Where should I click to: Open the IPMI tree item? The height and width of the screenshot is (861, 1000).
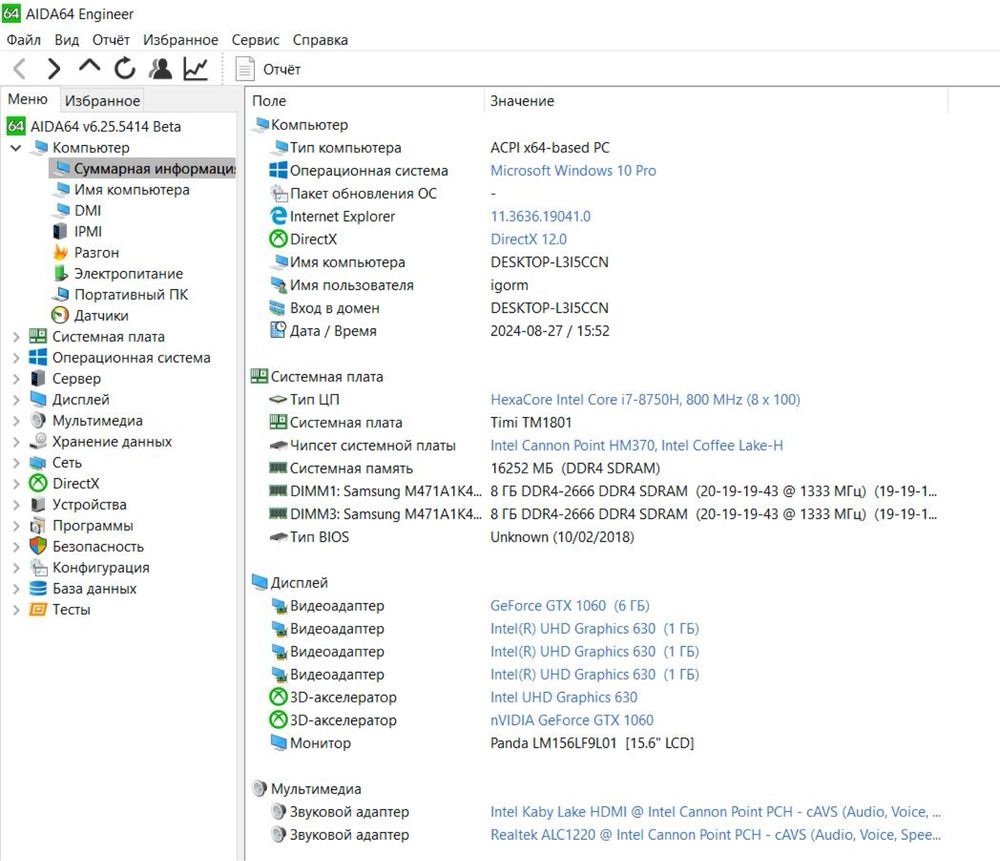78,232
